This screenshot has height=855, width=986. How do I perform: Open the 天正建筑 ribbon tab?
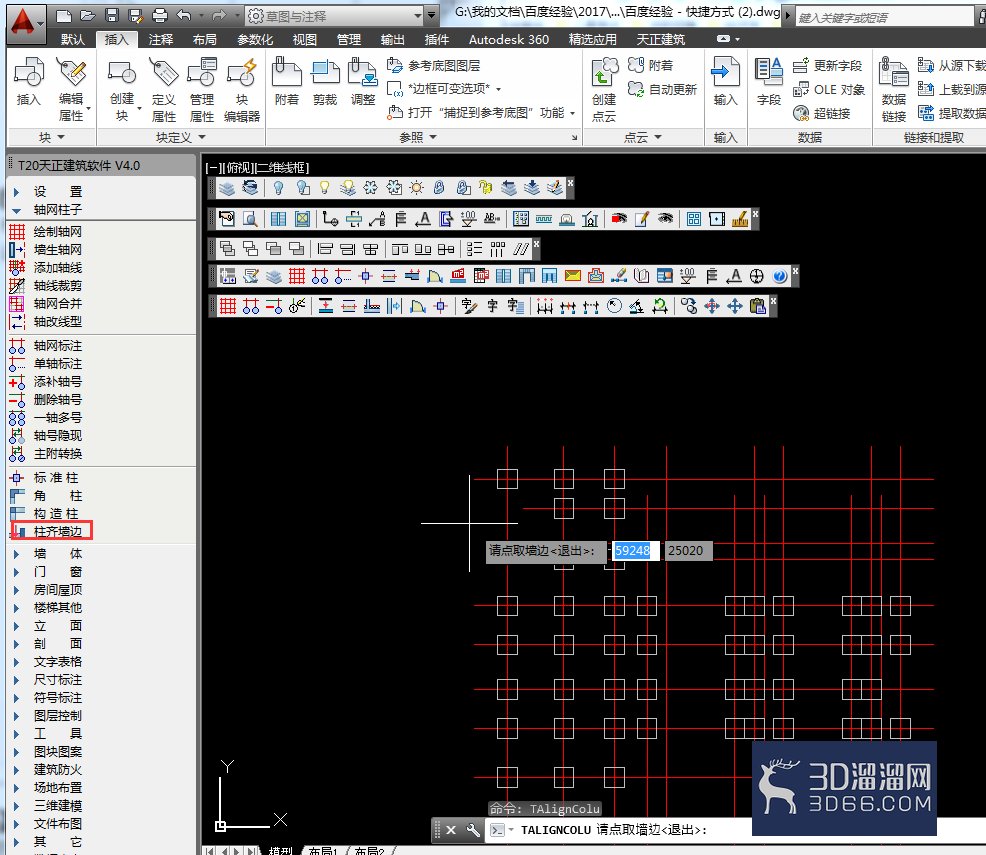tap(660, 40)
